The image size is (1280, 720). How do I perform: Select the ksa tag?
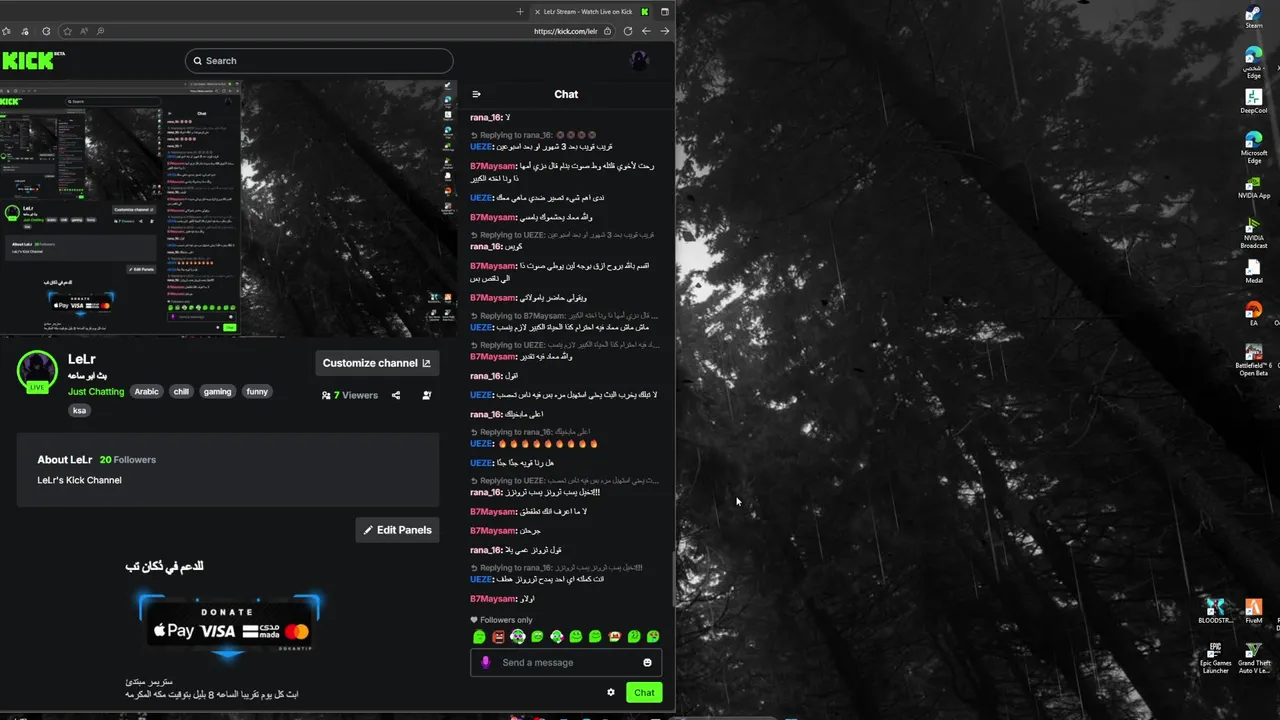tap(79, 410)
